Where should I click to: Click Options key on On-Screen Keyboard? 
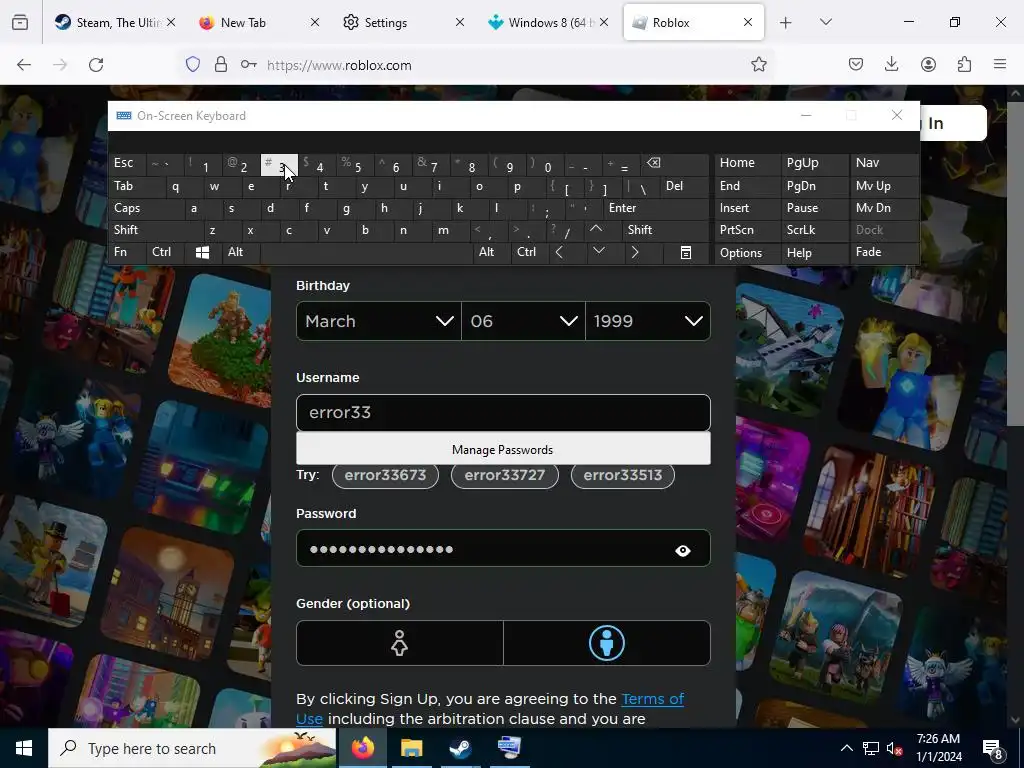click(x=747, y=252)
